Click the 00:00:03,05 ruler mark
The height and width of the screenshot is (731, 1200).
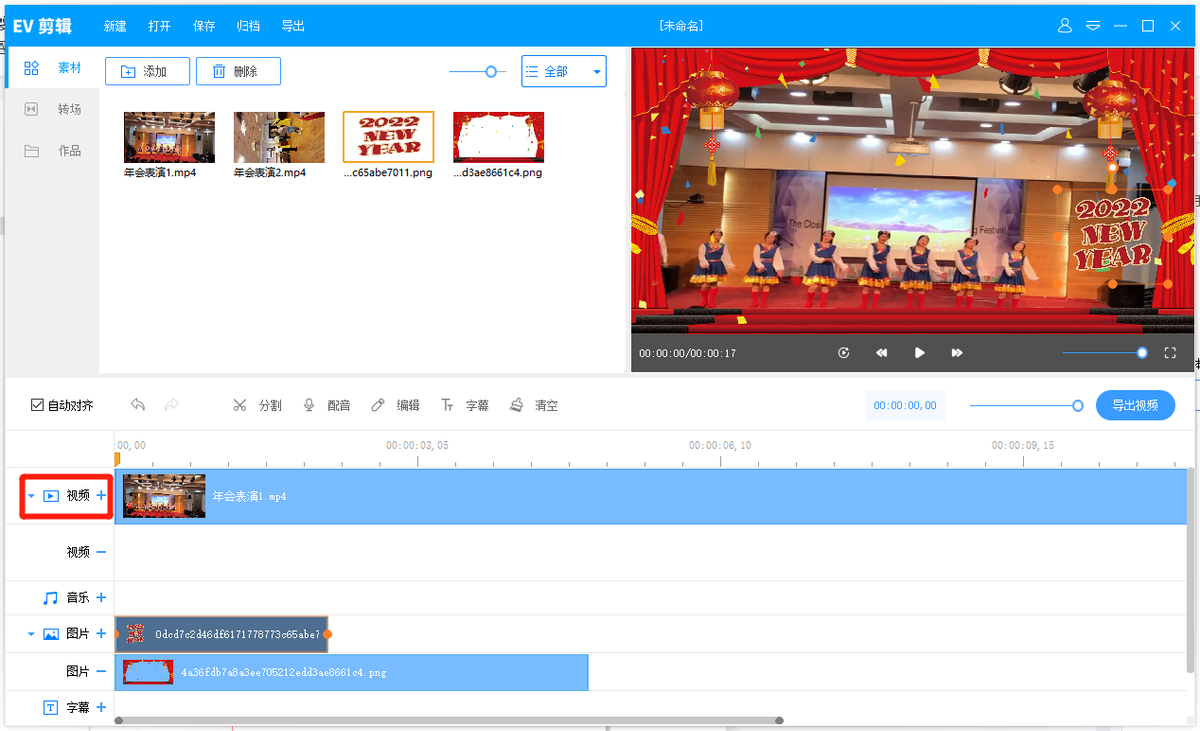click(417, 445)
